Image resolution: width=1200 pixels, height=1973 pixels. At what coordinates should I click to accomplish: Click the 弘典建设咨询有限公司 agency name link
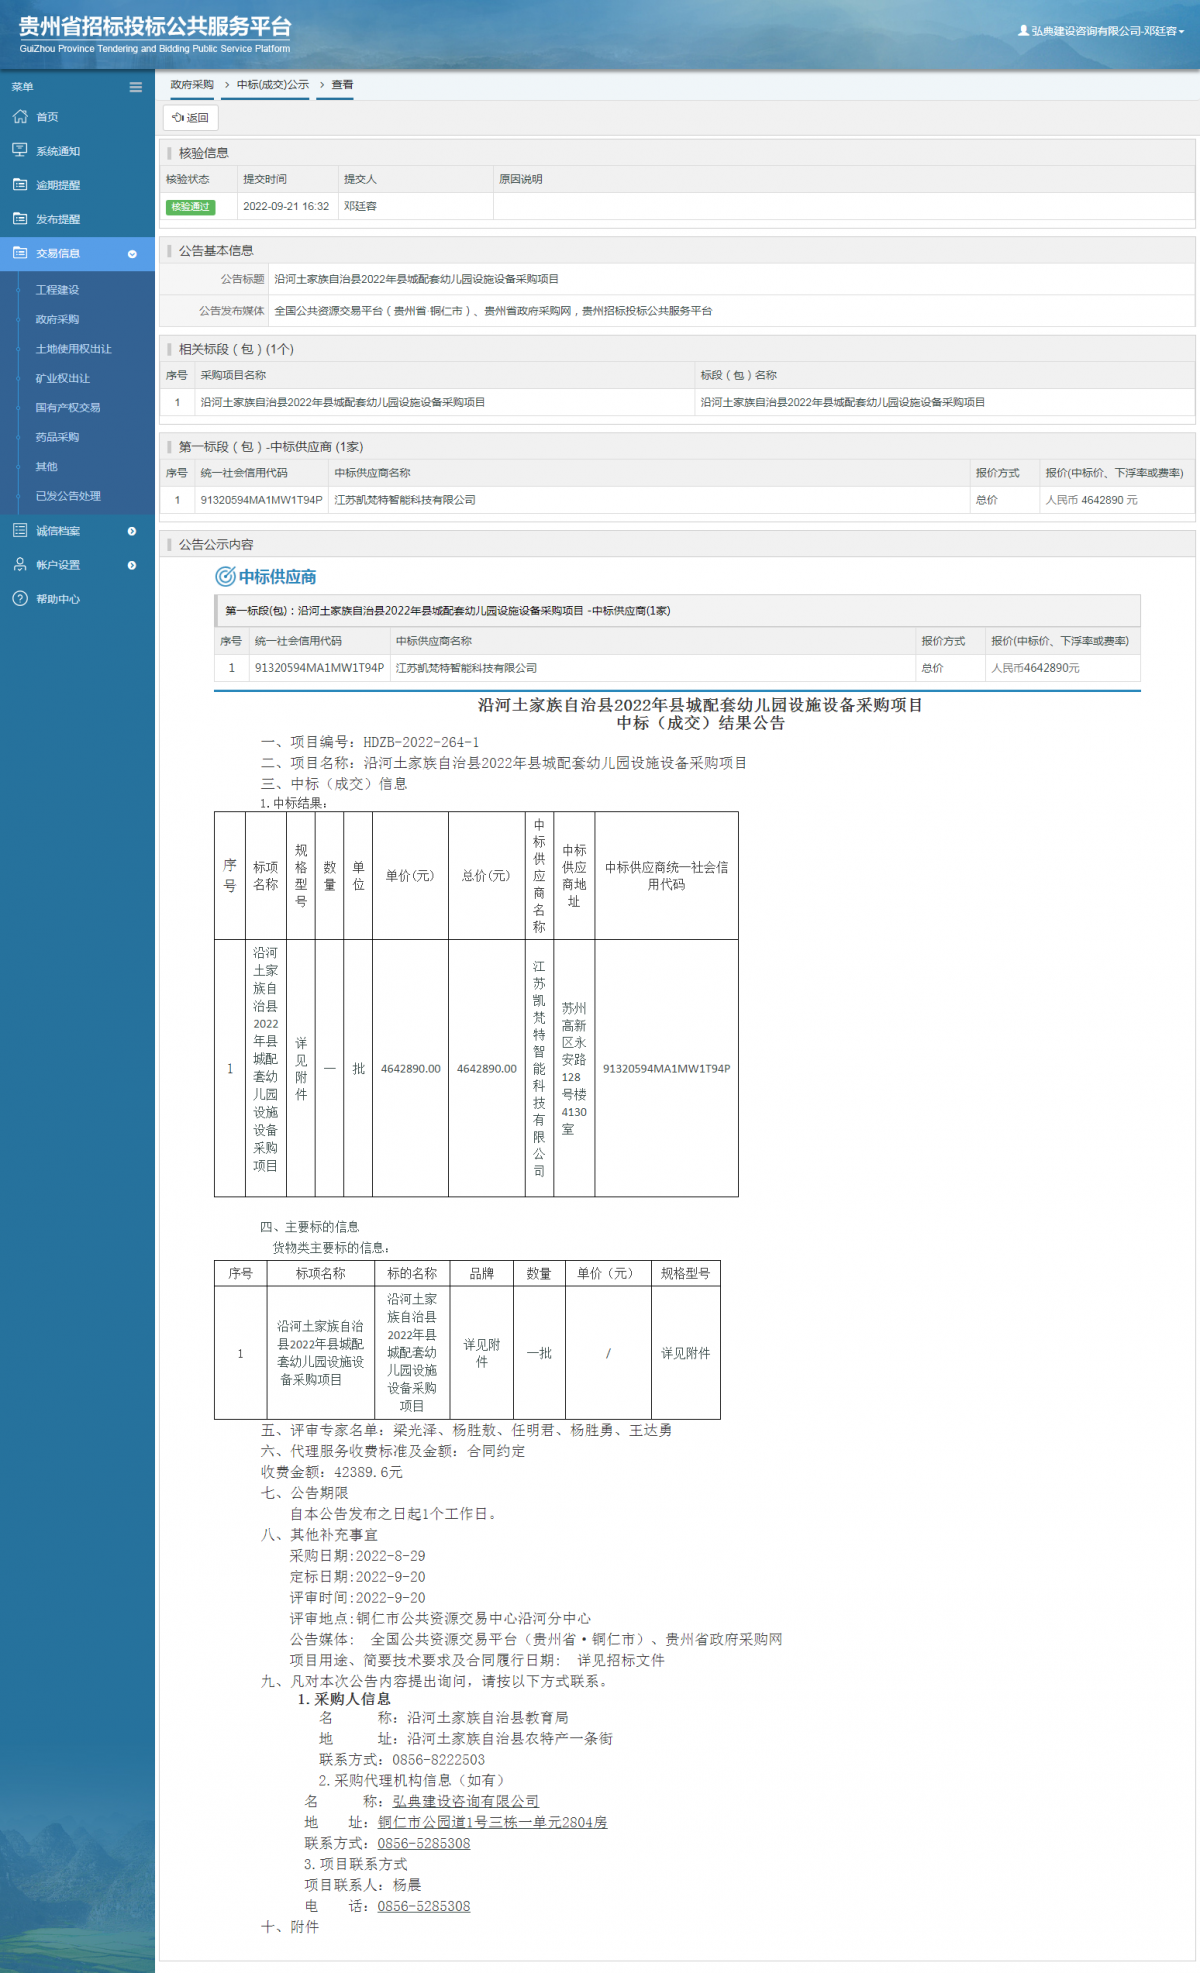[465, 1801]
